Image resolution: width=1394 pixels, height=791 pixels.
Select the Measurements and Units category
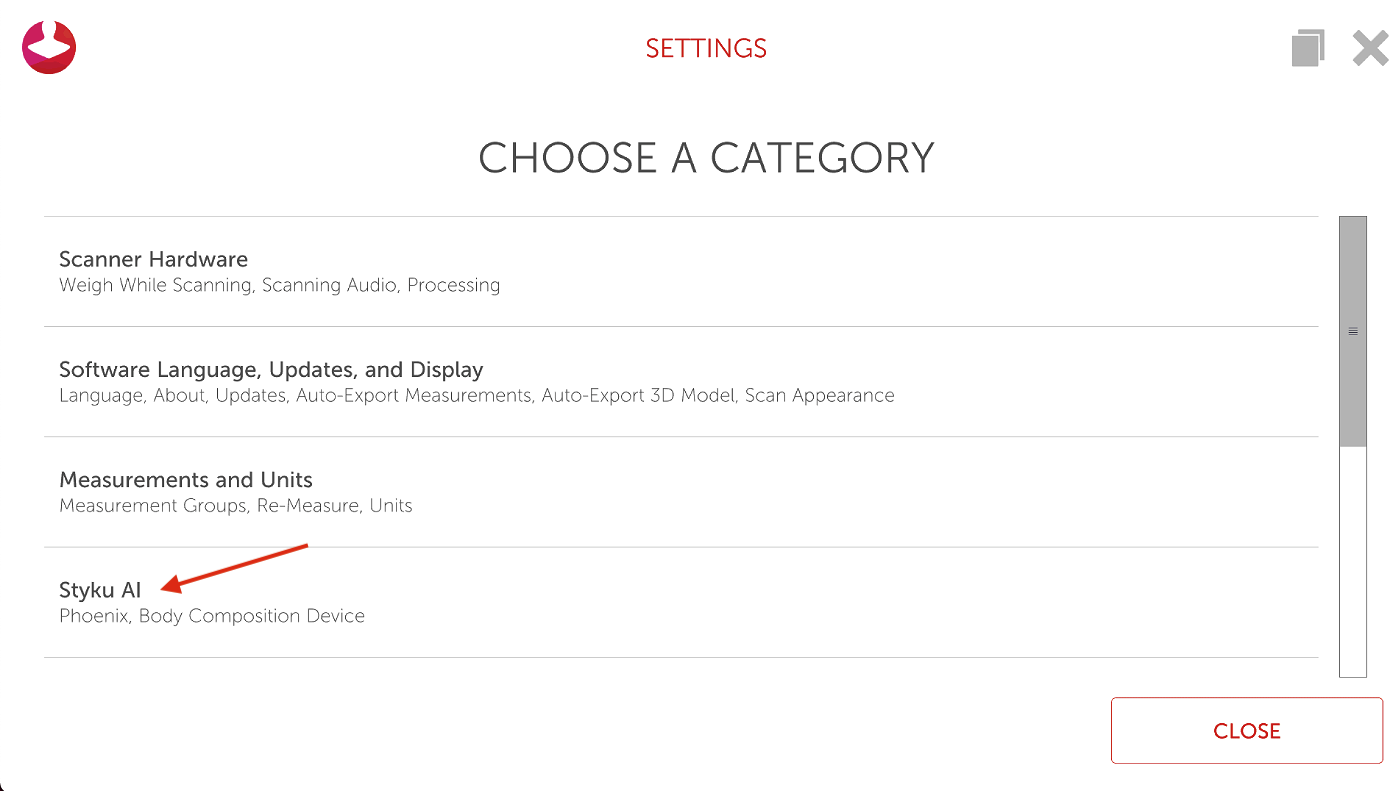pyautogui.click(x=186, y=480)
